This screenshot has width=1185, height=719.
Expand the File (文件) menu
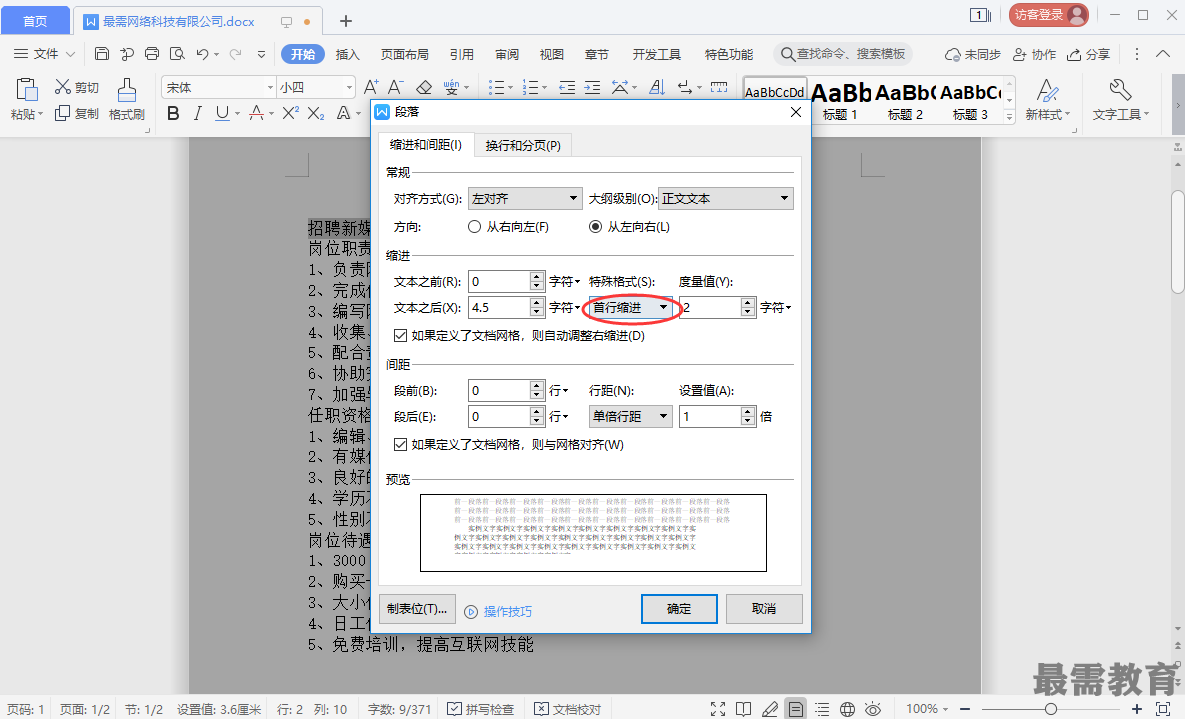click(45, 54)
